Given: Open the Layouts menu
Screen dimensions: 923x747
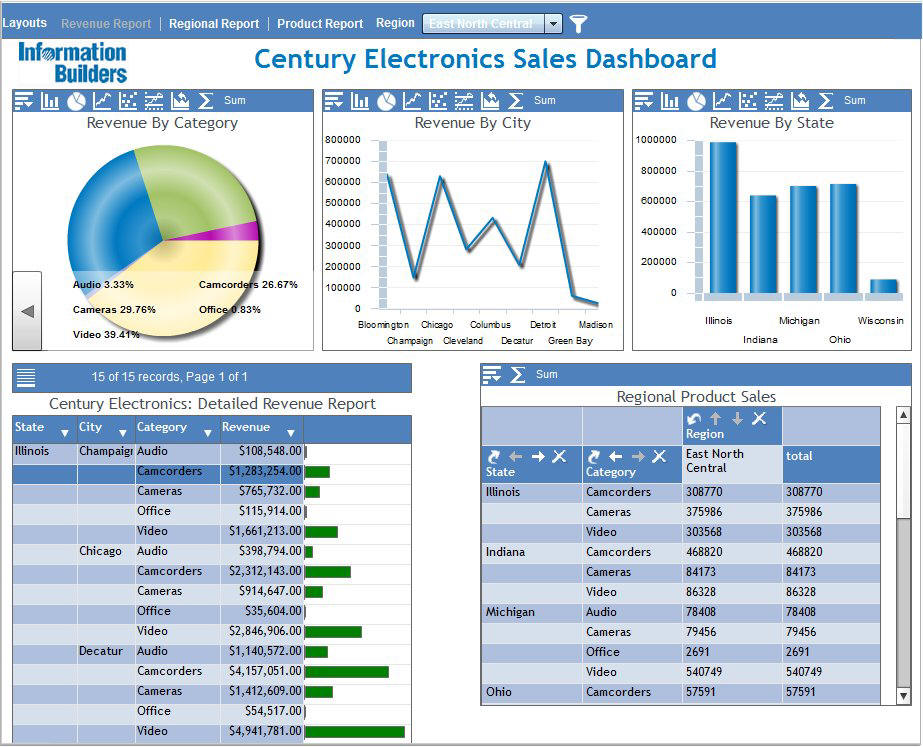Looking at the screenshot, I should 24,23.
